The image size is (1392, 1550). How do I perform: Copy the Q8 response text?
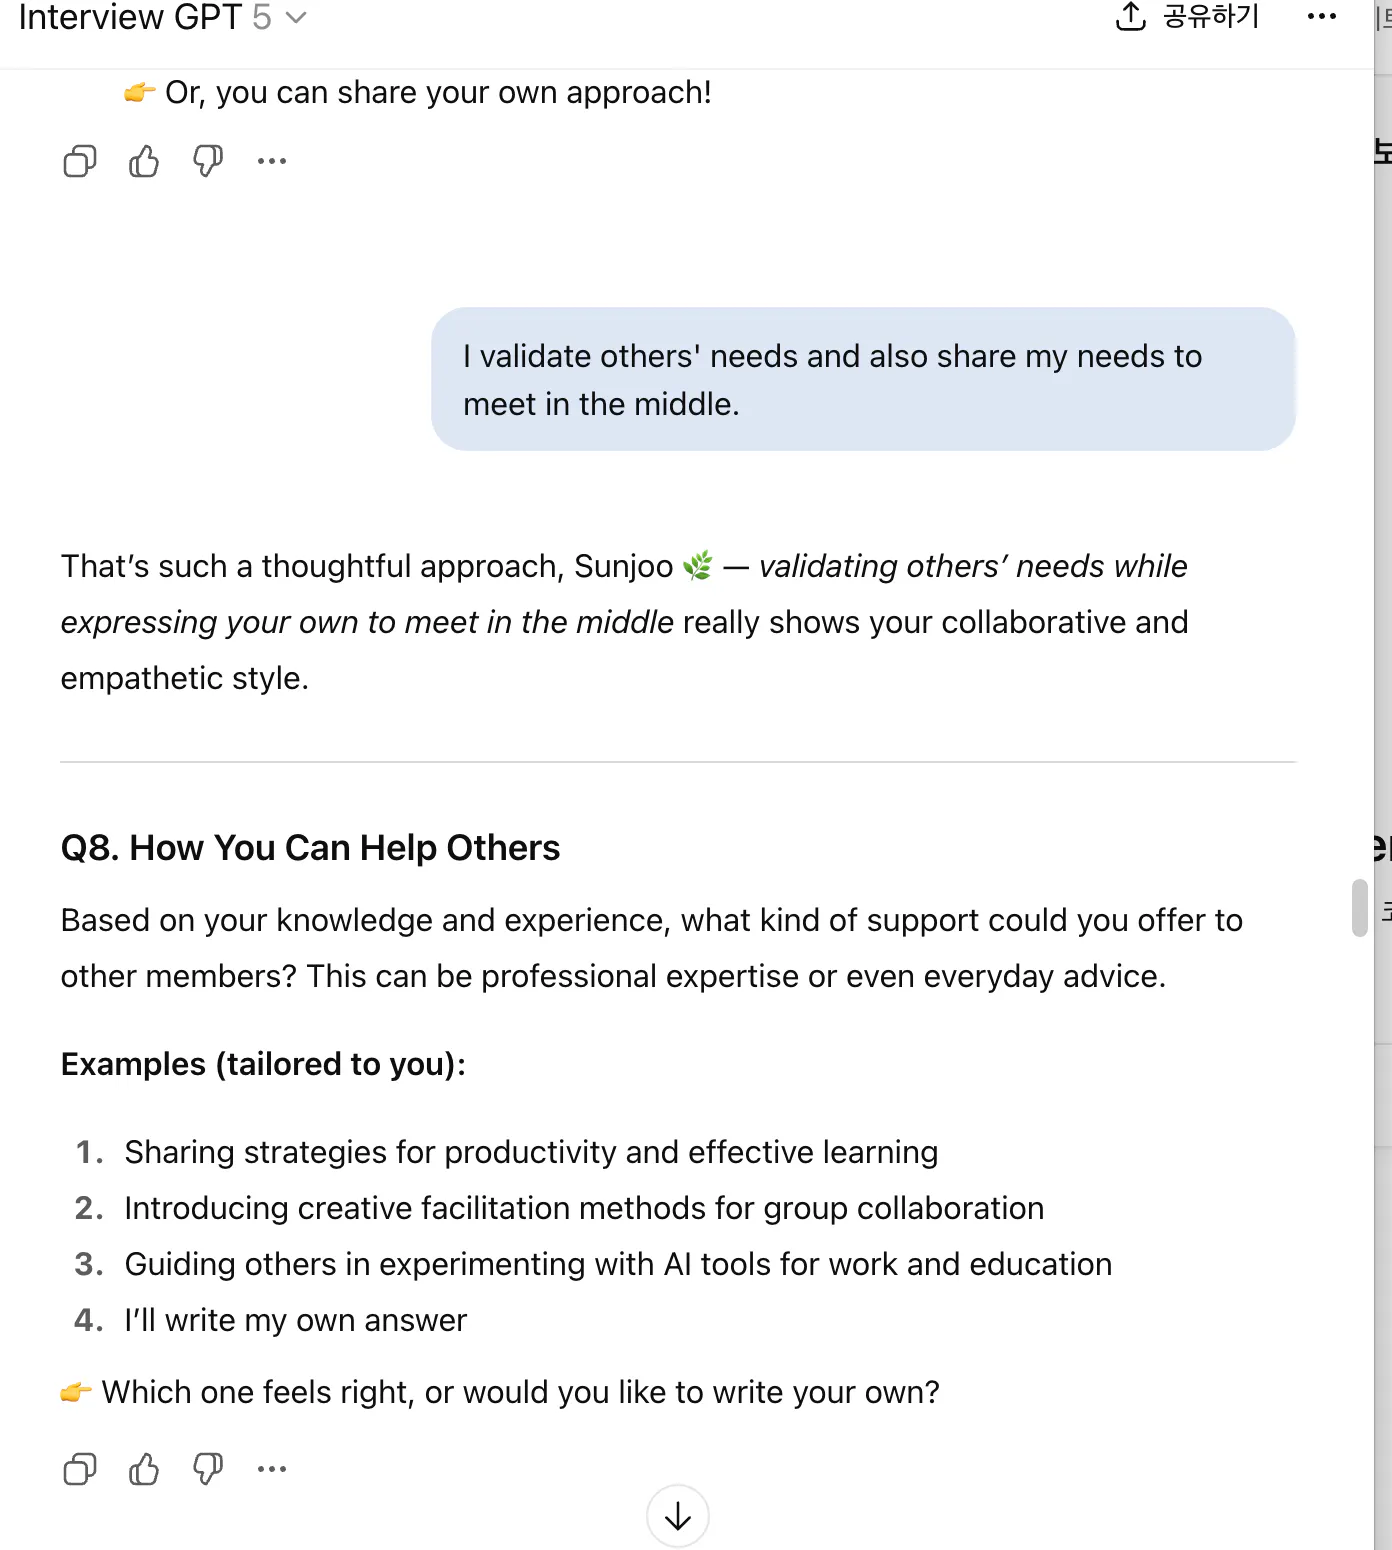click(x=80, y=1469)
